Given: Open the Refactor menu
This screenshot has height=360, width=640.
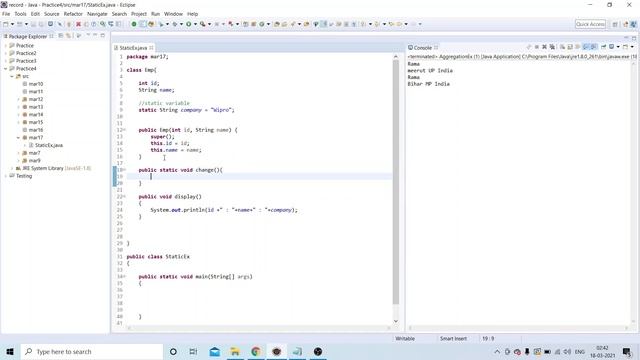Looking at the screenshot, I should pos(73,14).
